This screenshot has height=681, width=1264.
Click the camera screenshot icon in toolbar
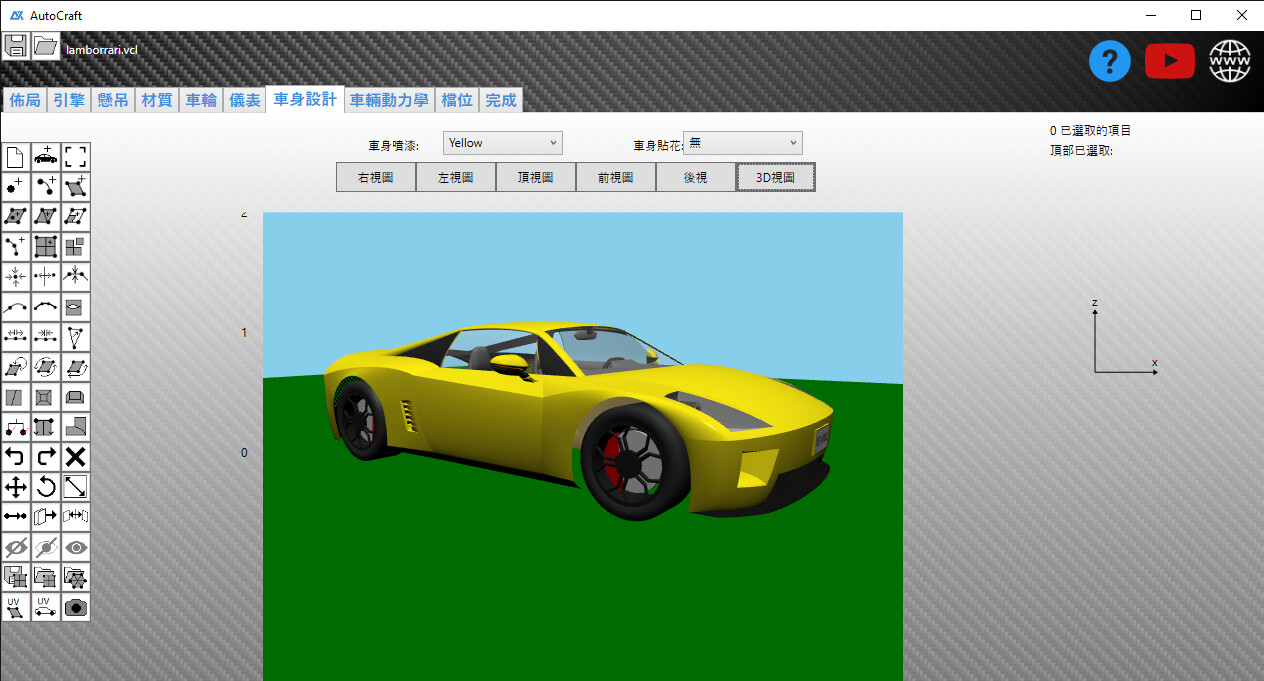click(76, 607)
